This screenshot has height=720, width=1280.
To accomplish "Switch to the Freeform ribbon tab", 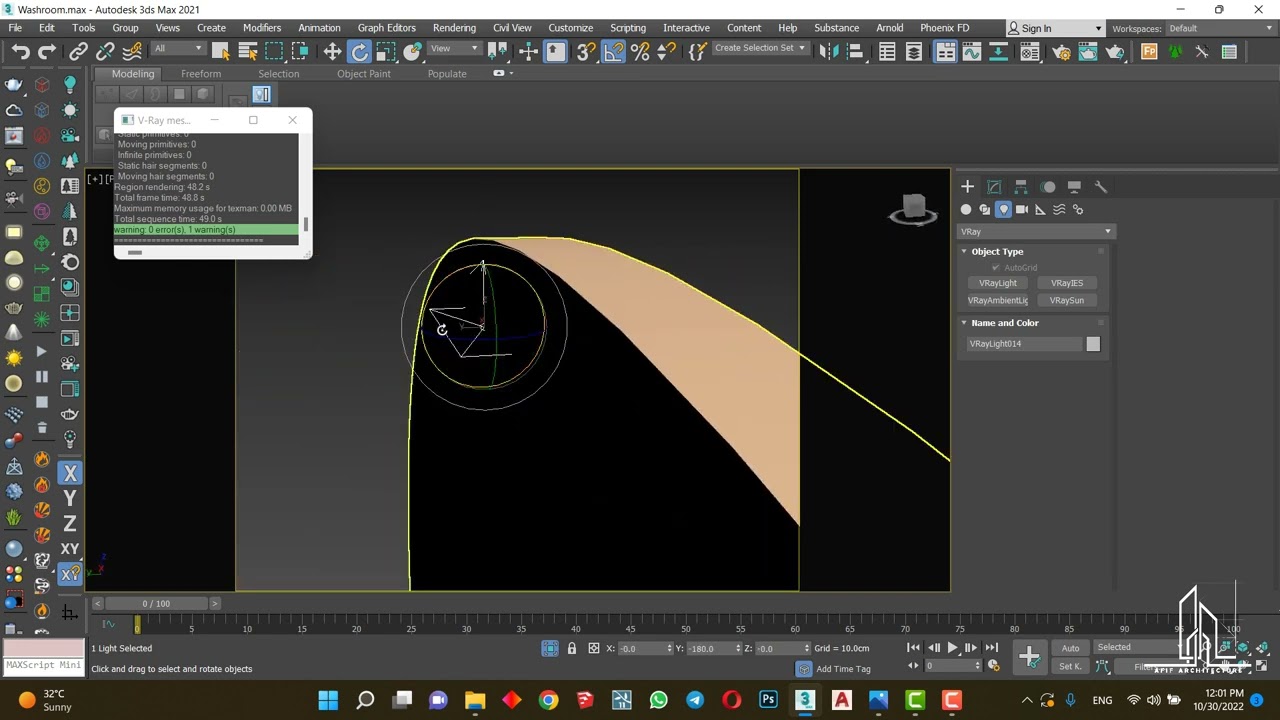I will 201,74.
